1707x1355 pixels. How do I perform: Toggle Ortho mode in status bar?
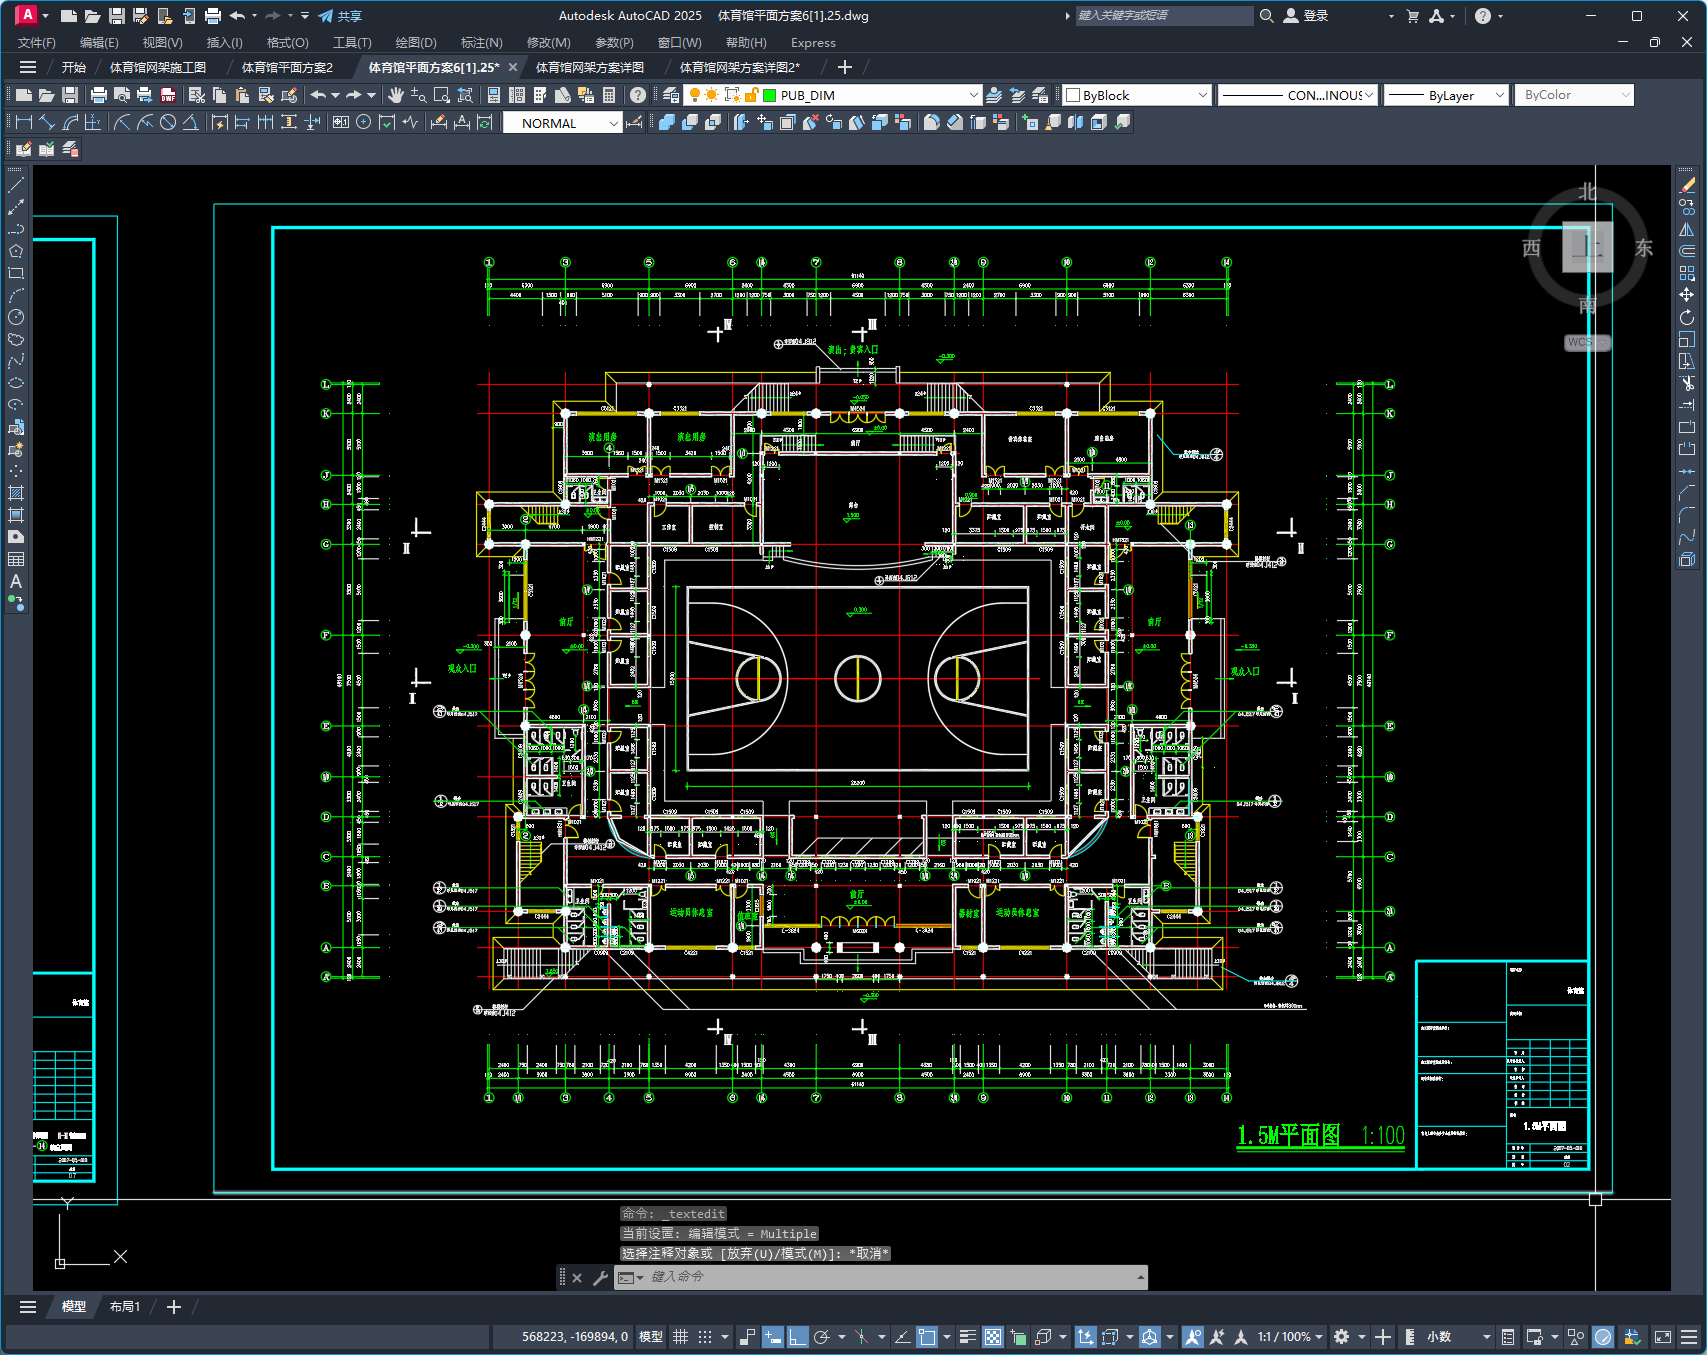797,1336
